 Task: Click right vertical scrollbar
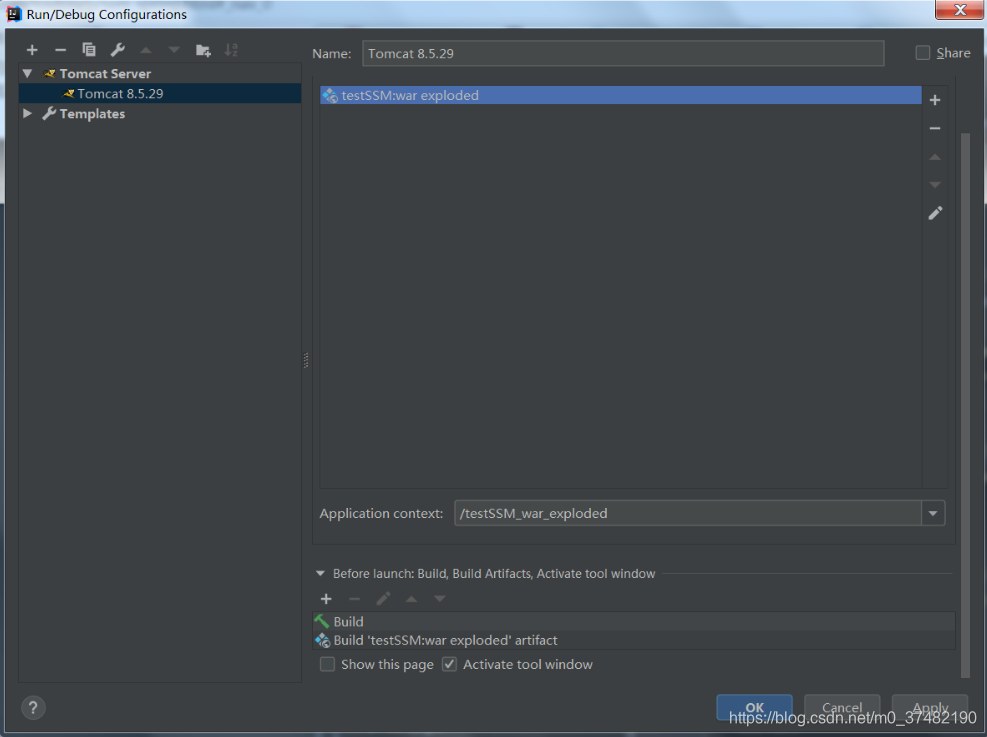(x=966, y=406)
